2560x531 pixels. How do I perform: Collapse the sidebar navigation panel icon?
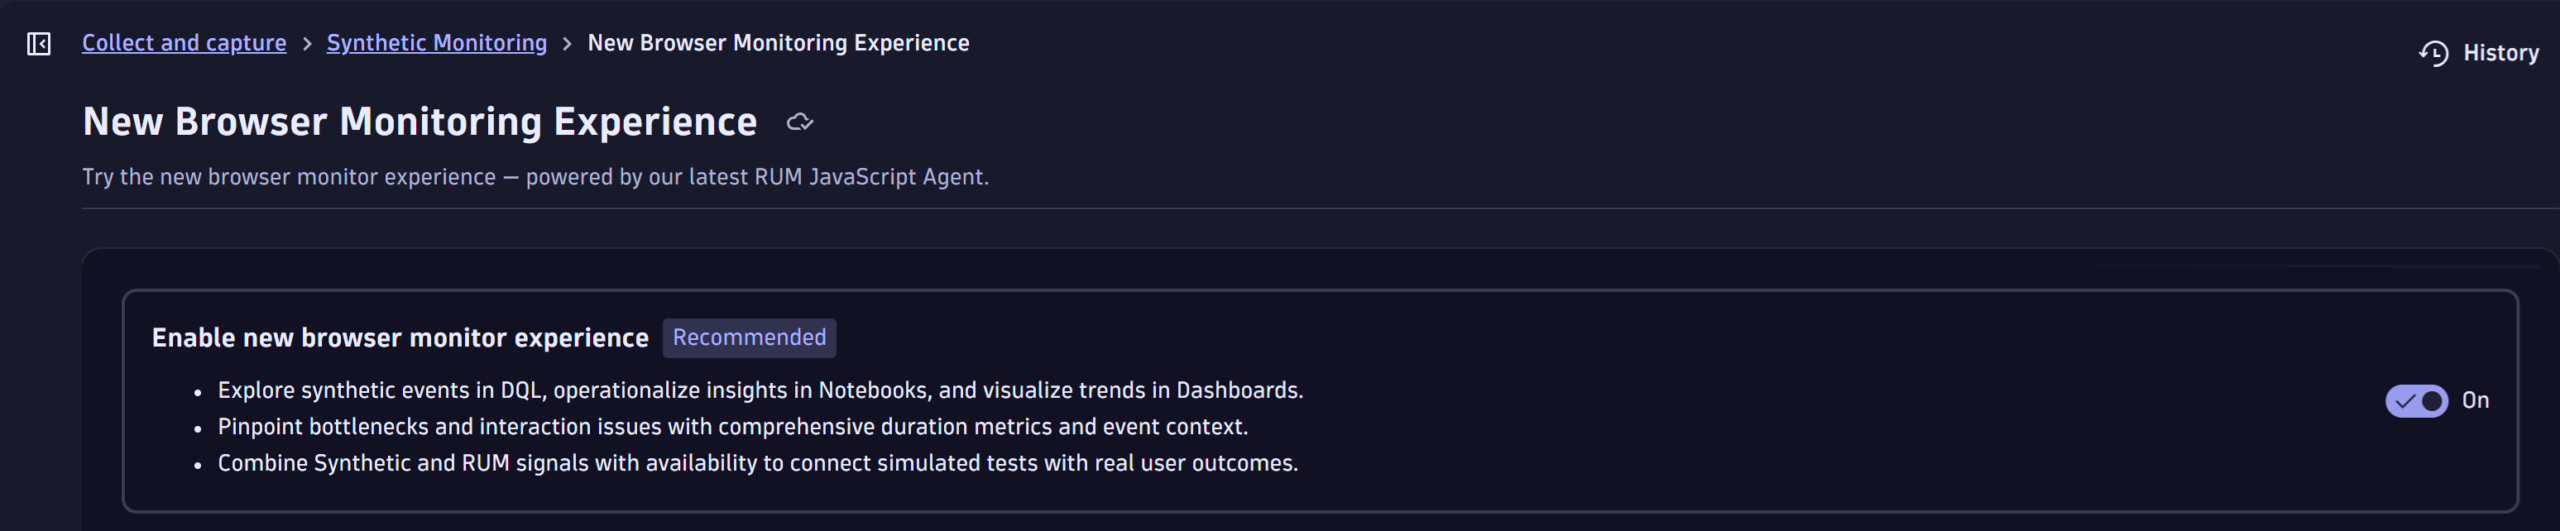click(x=39, y=44)
